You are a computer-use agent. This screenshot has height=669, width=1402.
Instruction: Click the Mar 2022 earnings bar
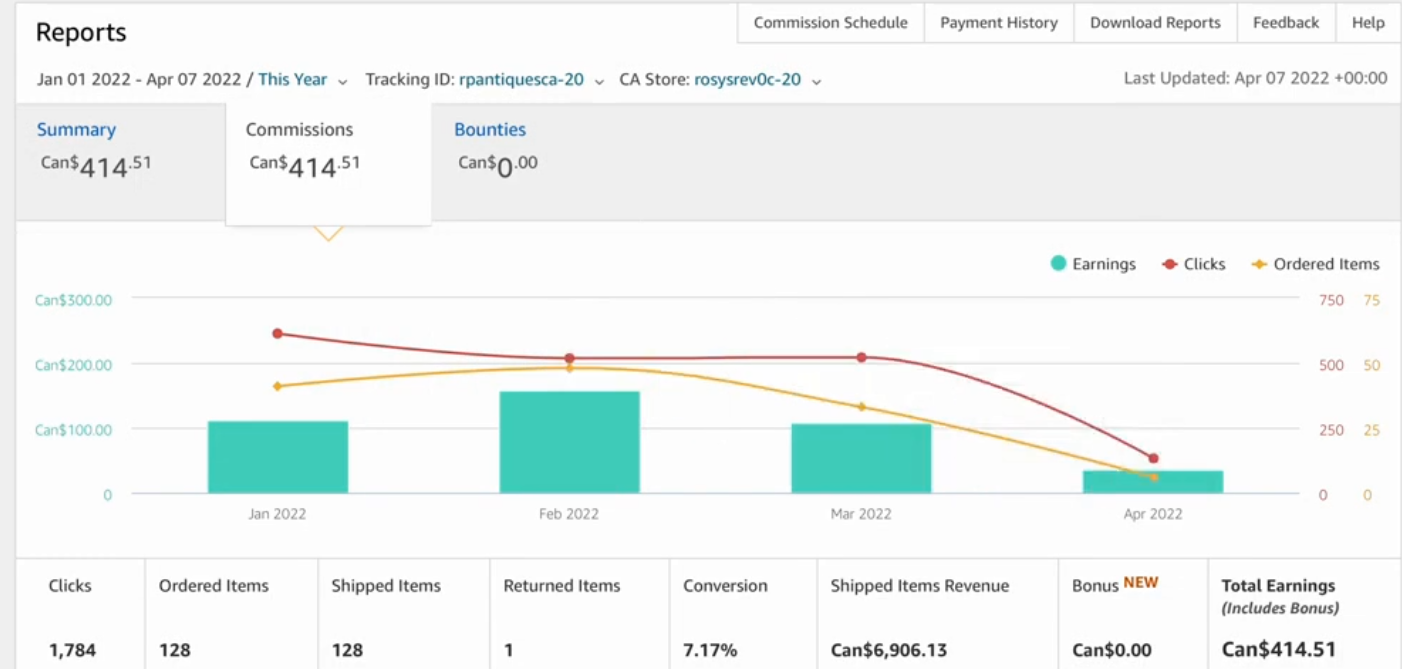tap(861, 458)
